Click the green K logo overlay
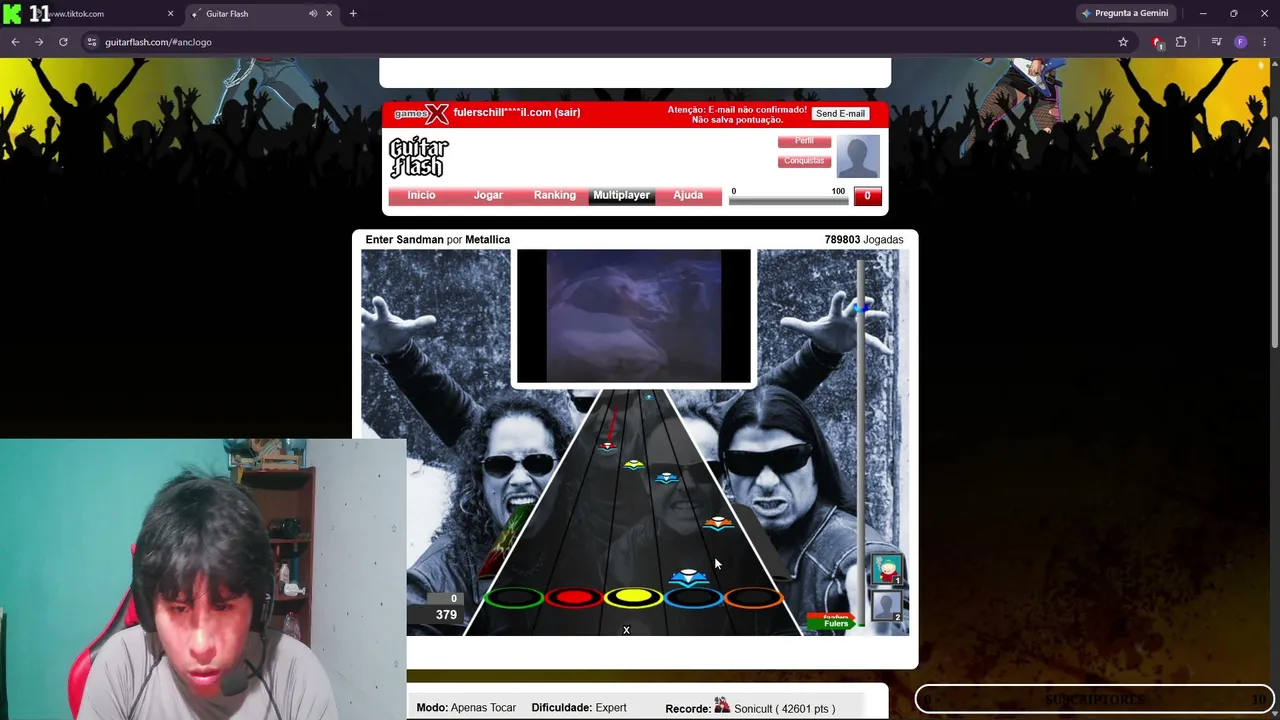This screenshot has width=1280, height=720. click(13, 14)
